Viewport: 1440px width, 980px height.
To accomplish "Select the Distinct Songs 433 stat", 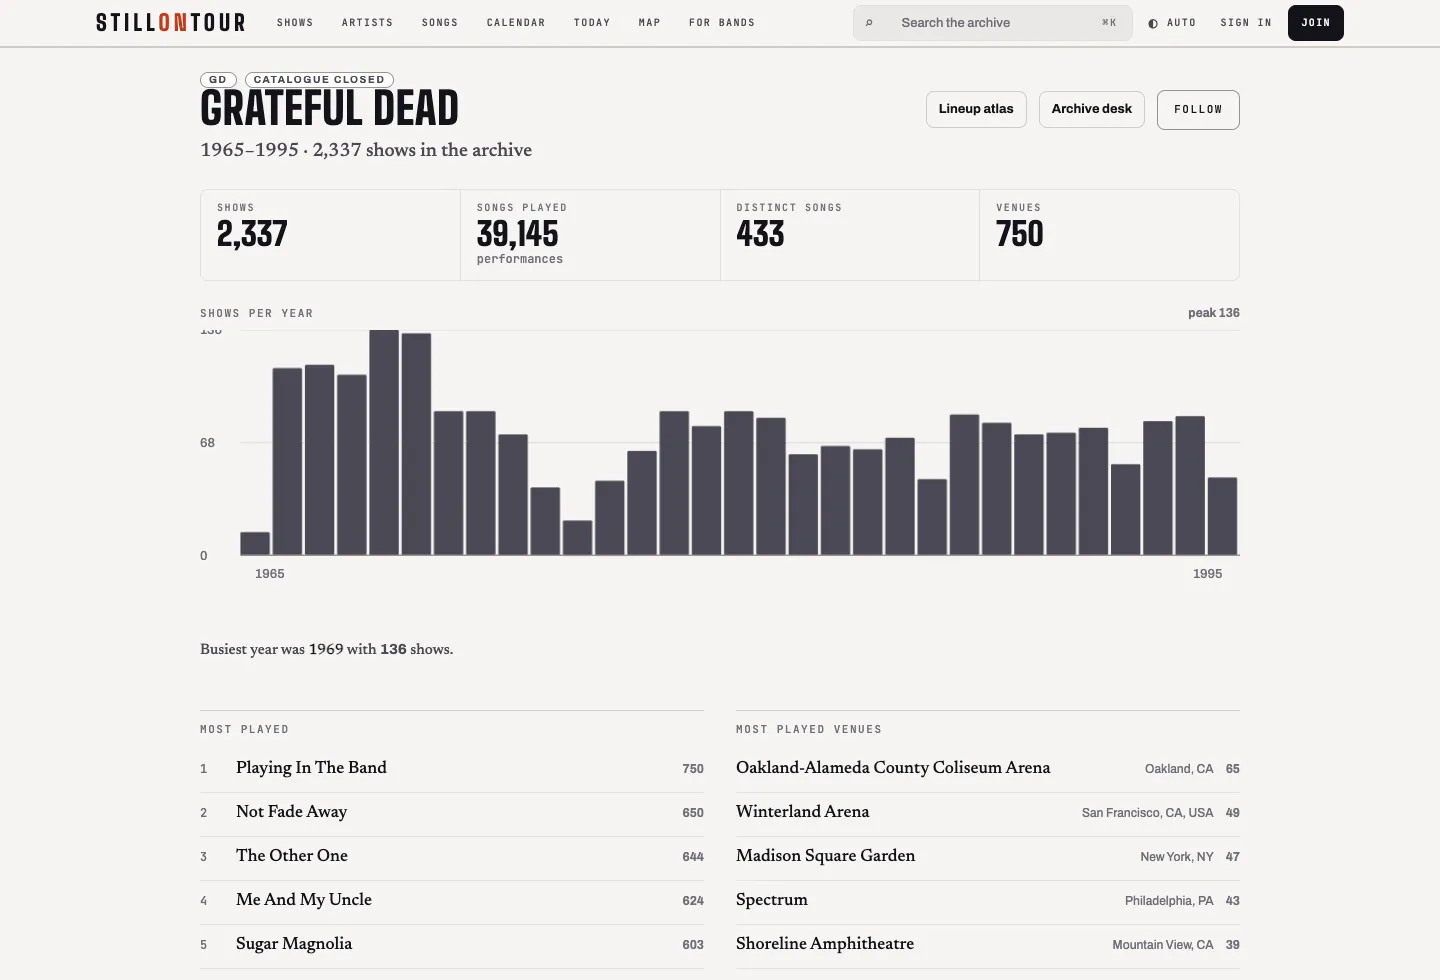I will [850, 235].
